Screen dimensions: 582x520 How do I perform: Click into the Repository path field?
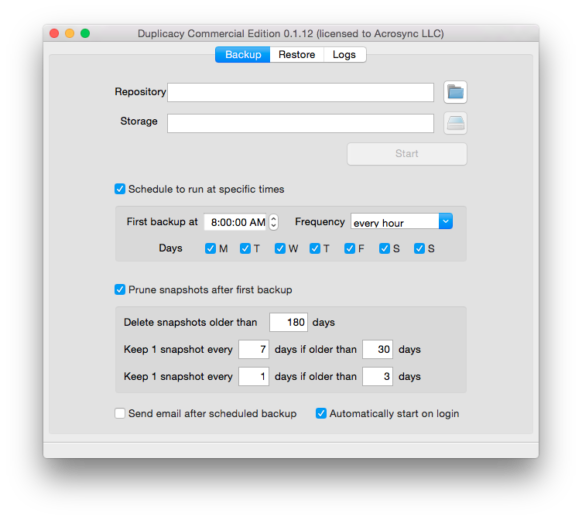(x=300, y=92)
